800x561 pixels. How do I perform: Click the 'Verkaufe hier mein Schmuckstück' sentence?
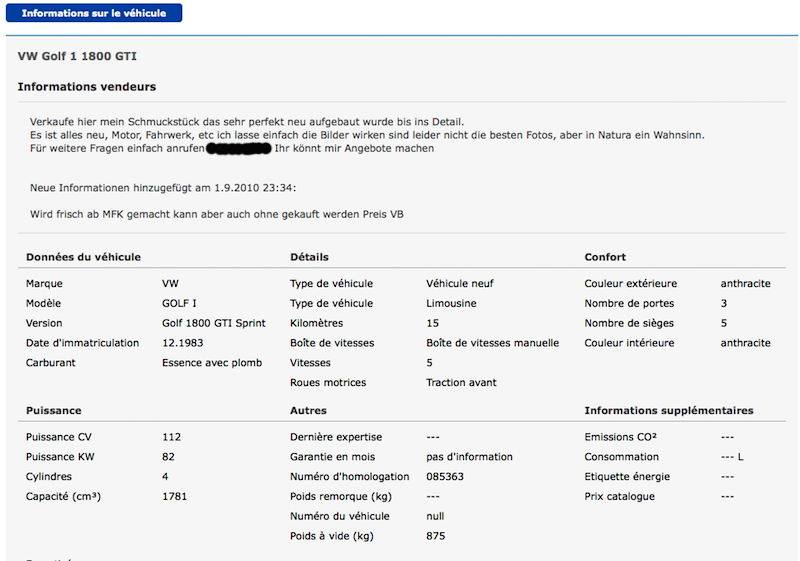pos(247,122)
